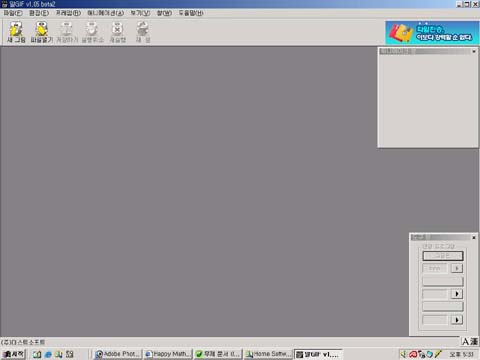Click the outlined top button in options panel
Screen dimensions: 480x360
(443, 256)
